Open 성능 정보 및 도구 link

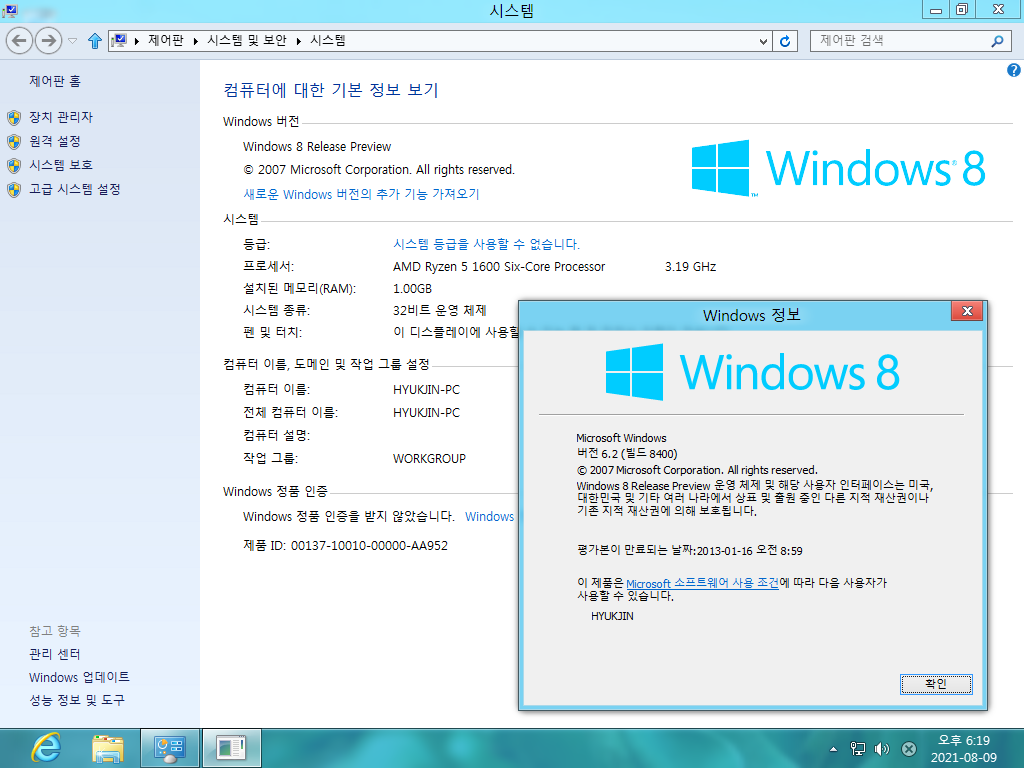tap(77, 700)
